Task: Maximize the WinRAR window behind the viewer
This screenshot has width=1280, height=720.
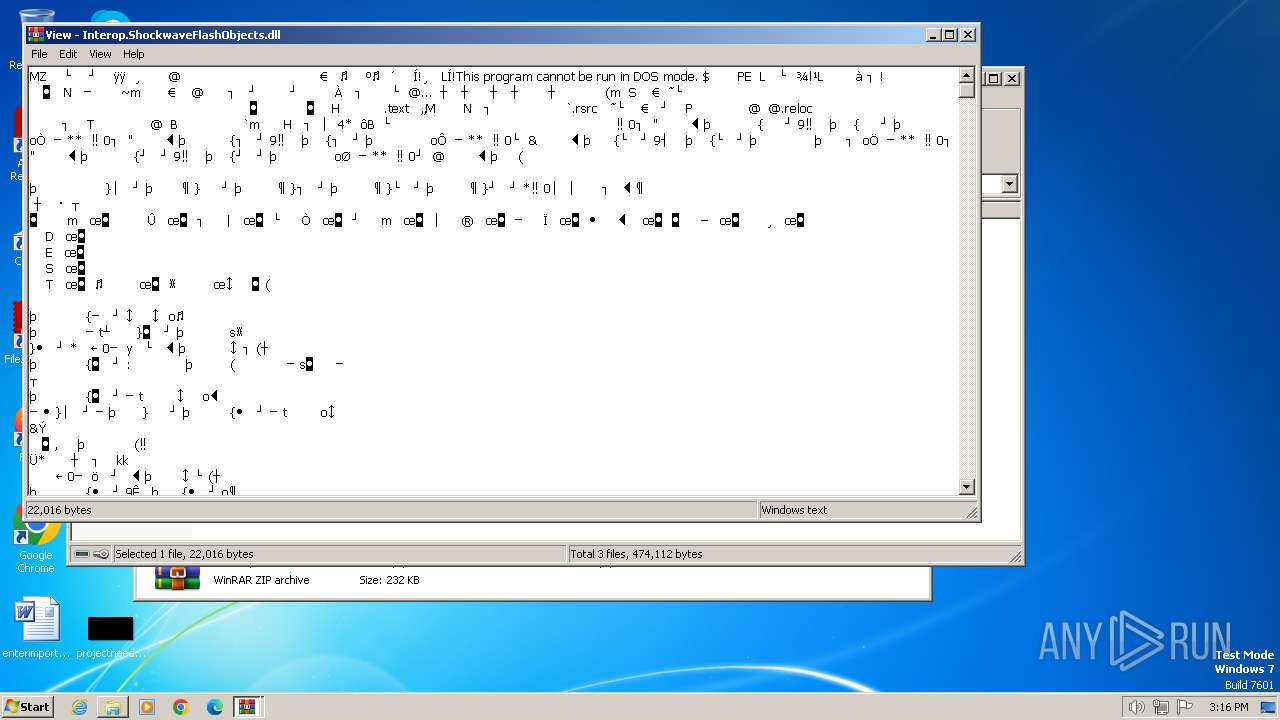Action: coord(994,78)
